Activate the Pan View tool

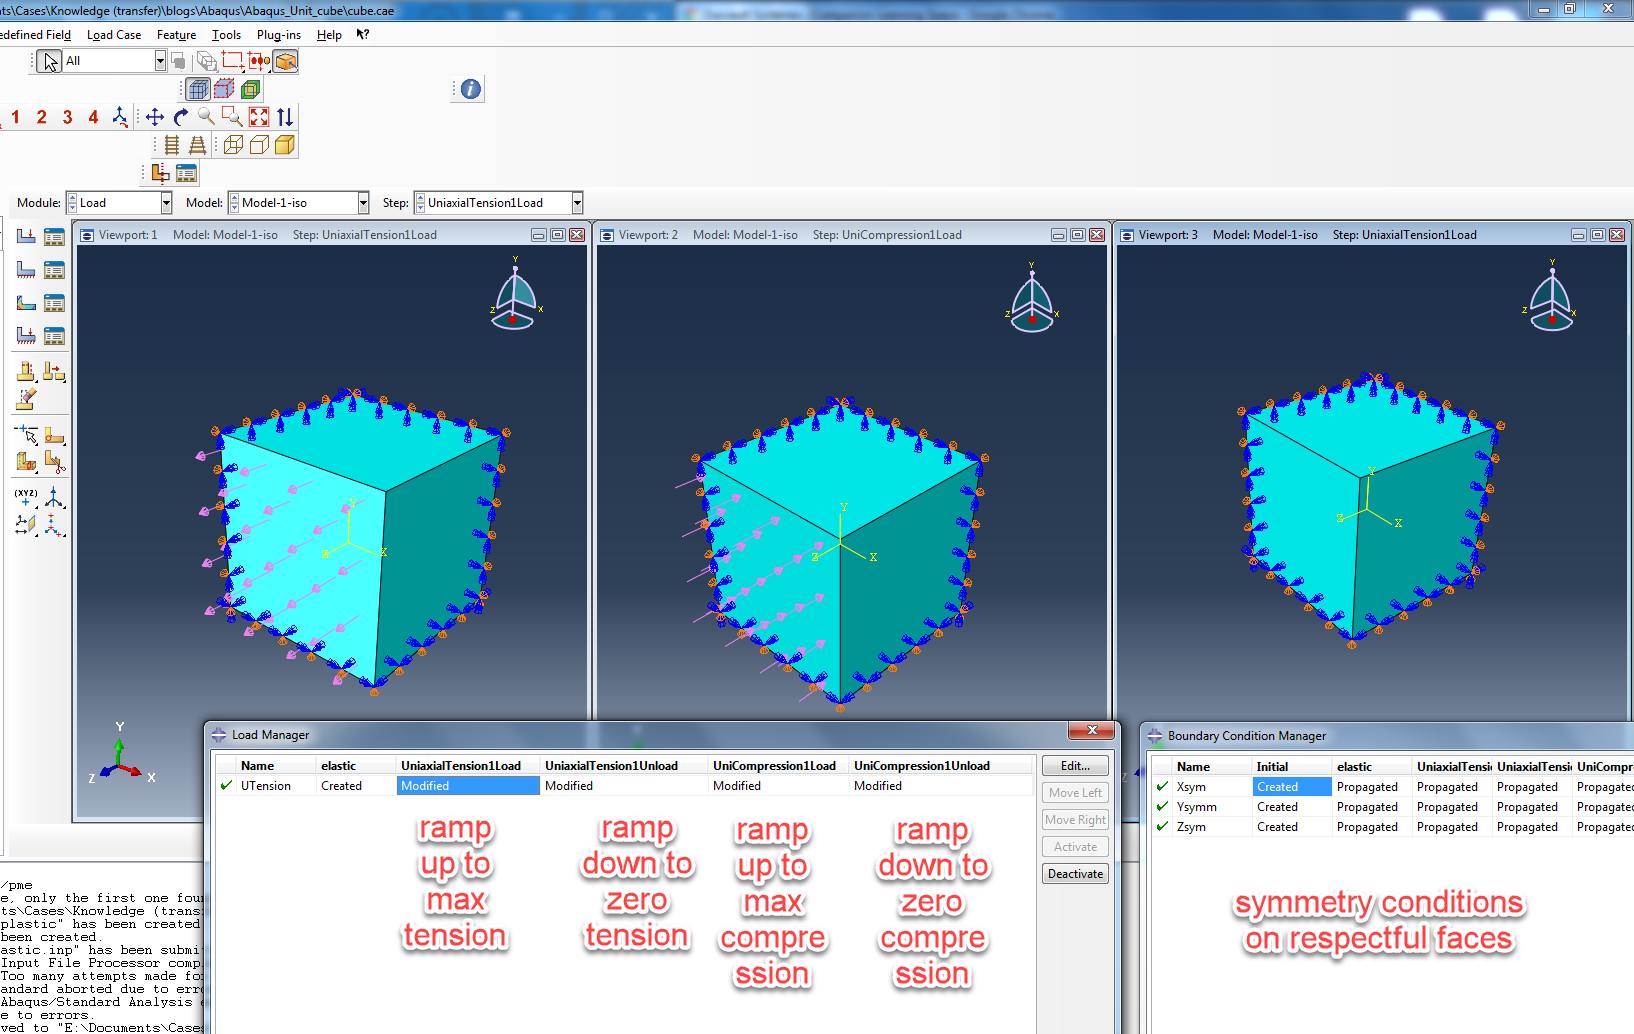point(154,117)
